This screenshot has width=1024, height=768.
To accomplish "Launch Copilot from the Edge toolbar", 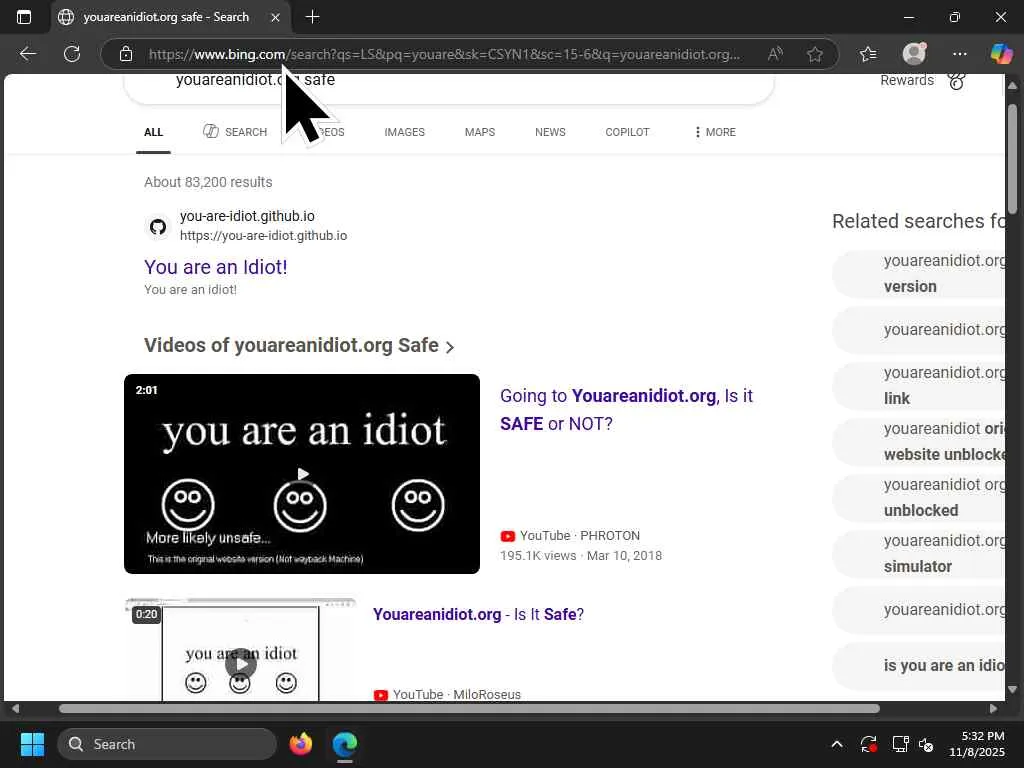I will click(x=1001, y=54).
